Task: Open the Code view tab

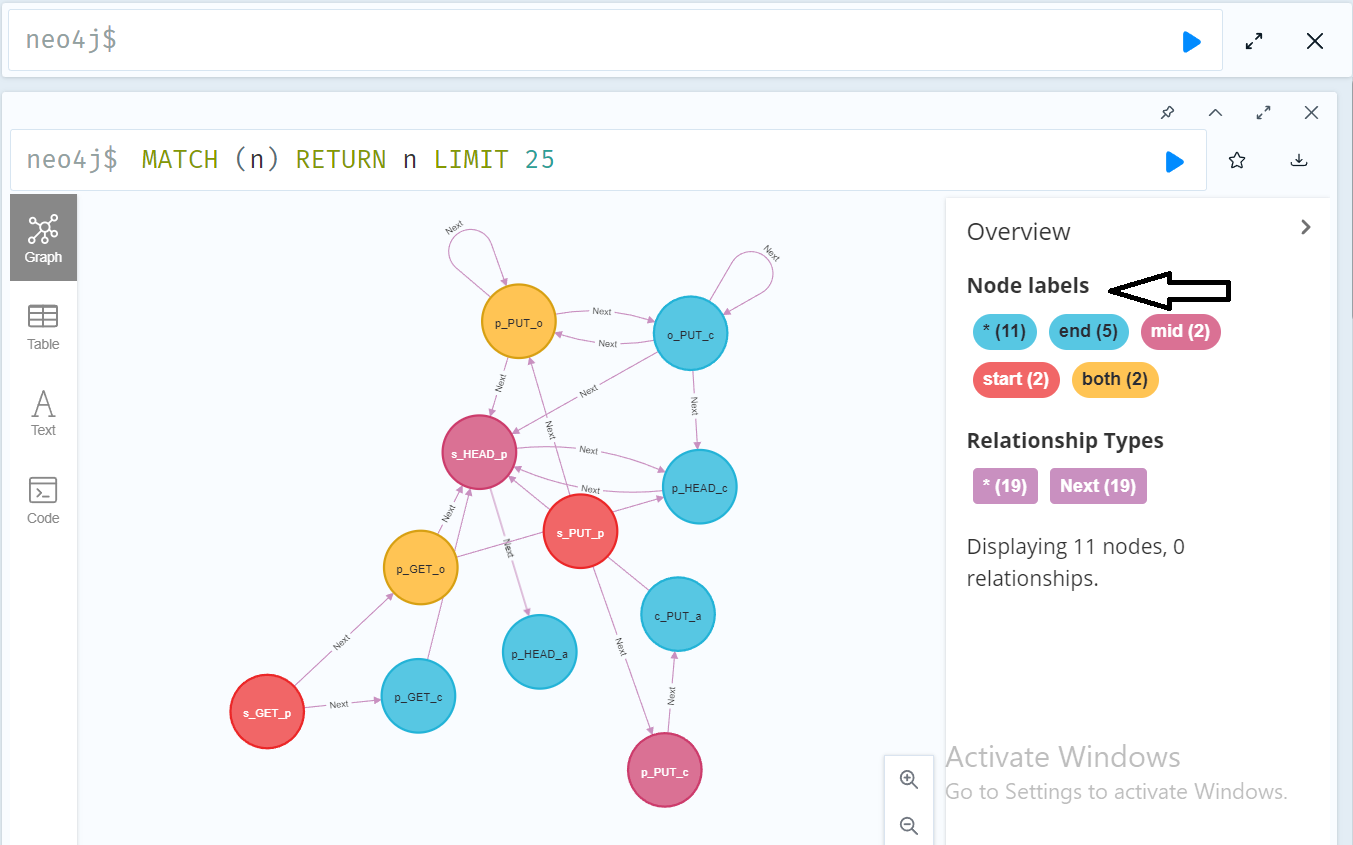Action: tap(43, 501)
